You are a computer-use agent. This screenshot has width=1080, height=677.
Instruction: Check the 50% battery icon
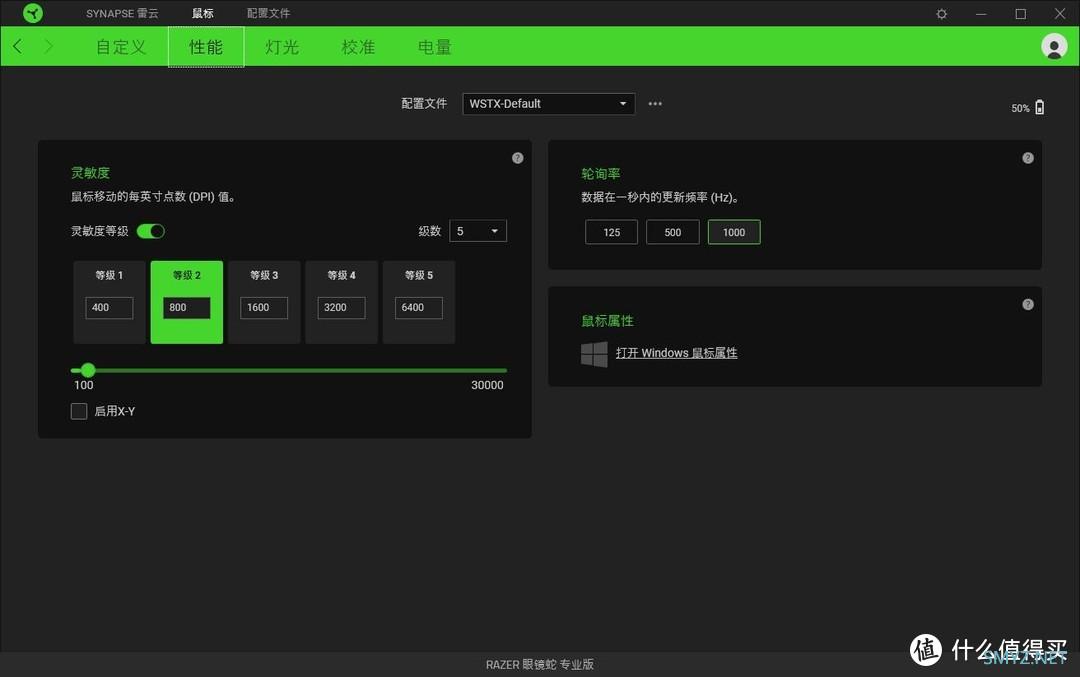point(1039,107)
